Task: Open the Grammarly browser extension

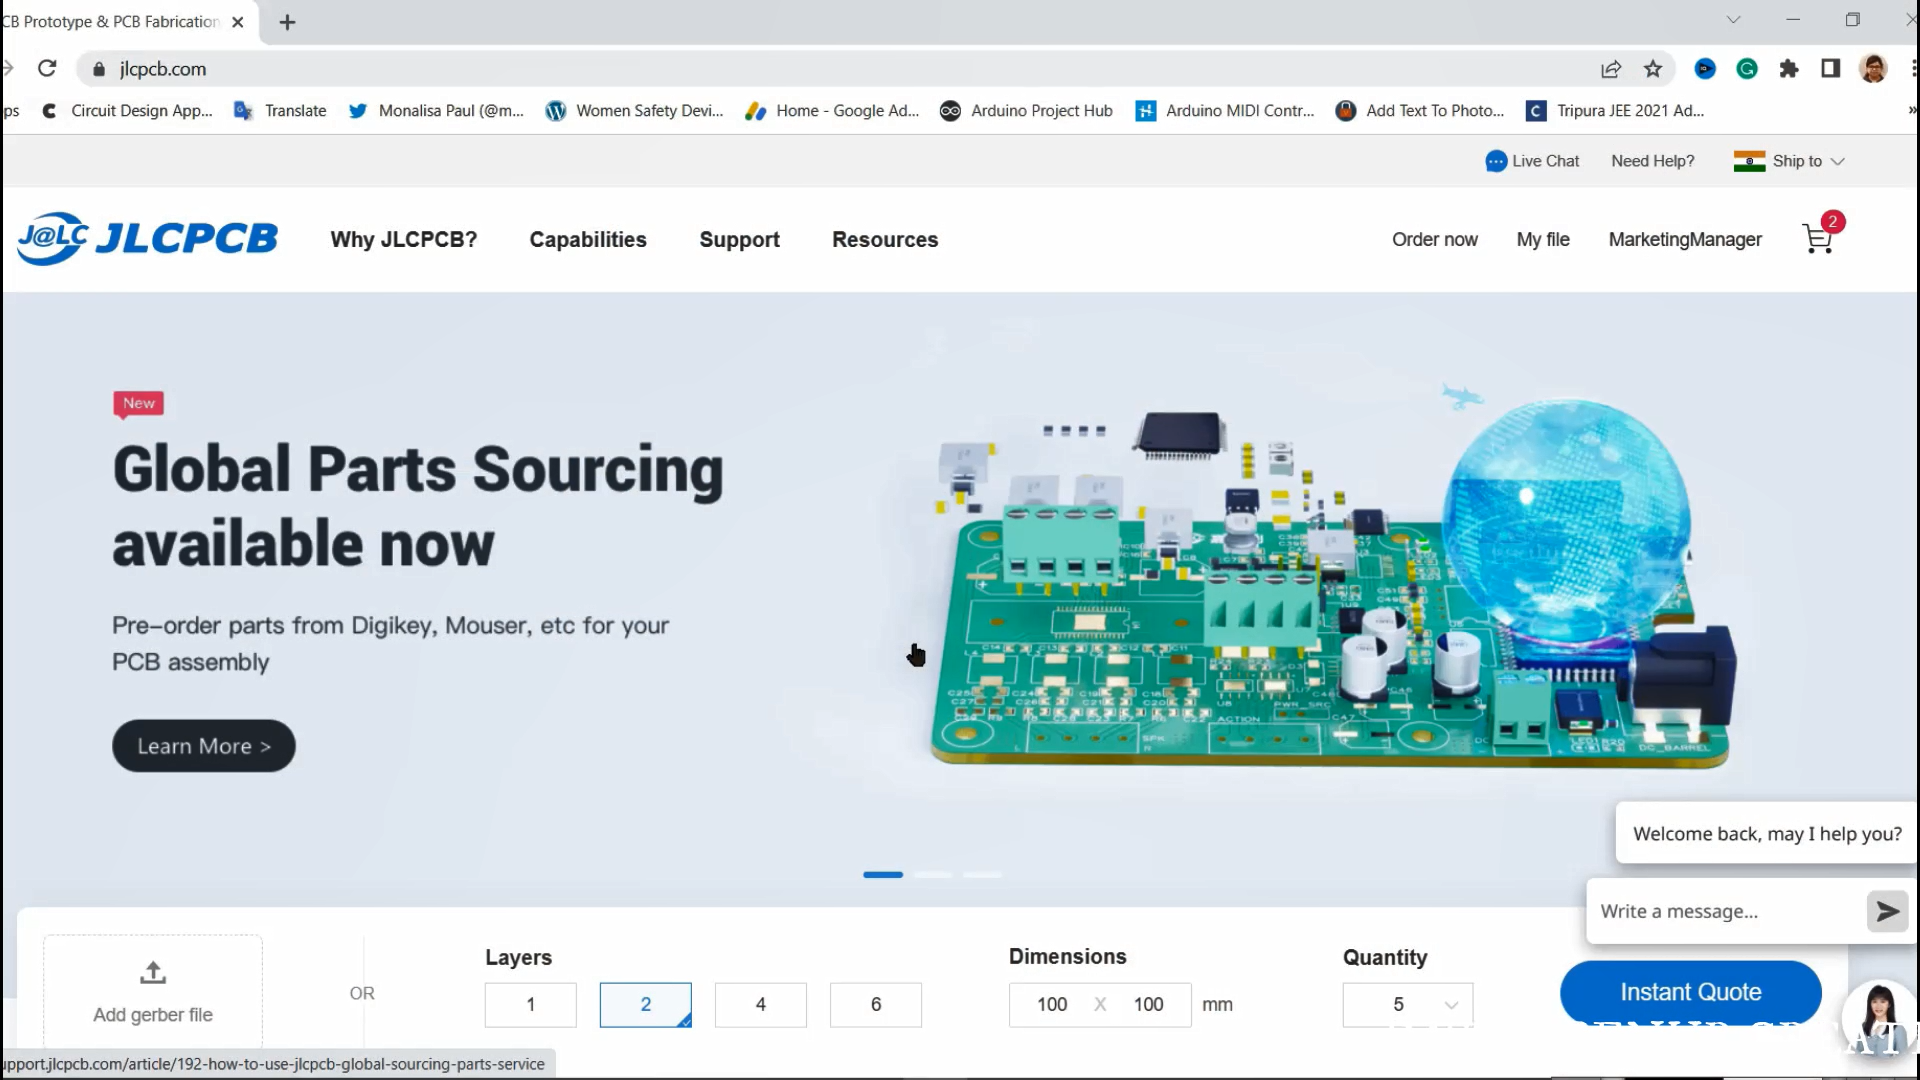Action: [1747, 69]
